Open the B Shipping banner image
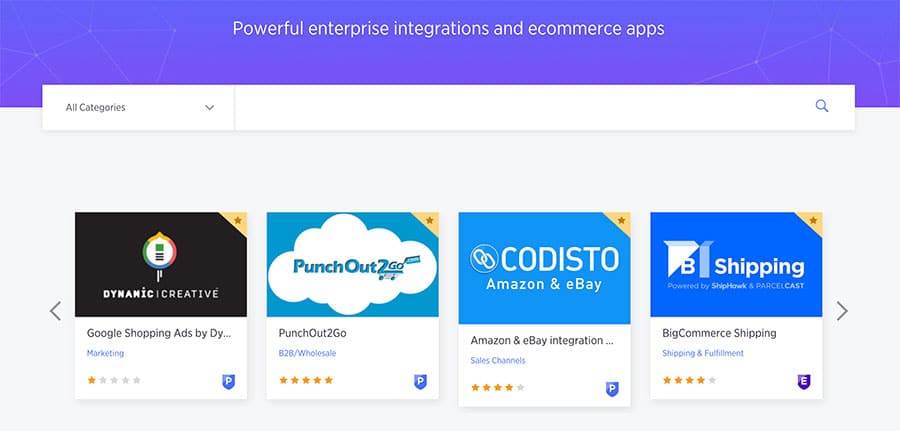The height and width of the screenshot is (431, 900). pyautogui.click(x=736, y=265)
